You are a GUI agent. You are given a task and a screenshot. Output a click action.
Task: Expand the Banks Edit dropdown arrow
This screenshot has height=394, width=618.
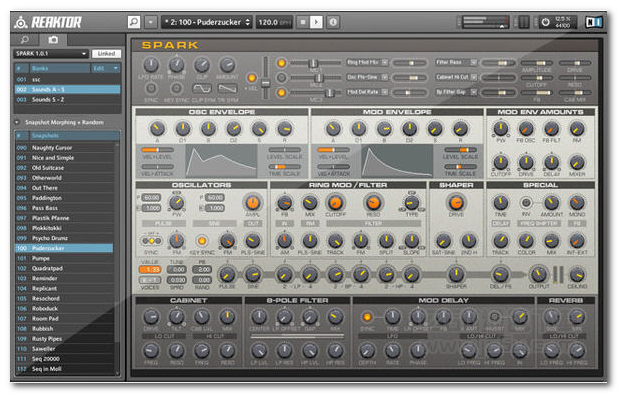tap(116, 69)
